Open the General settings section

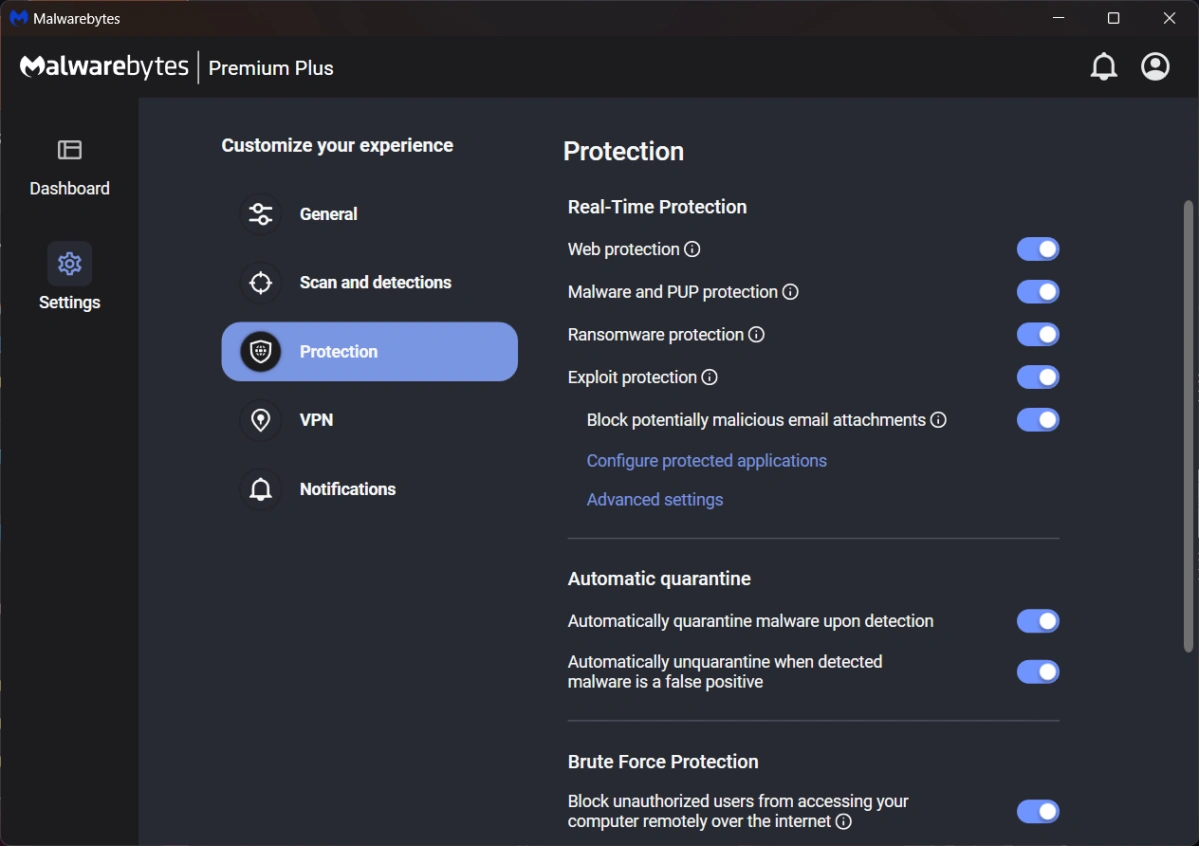coord(328,214)
